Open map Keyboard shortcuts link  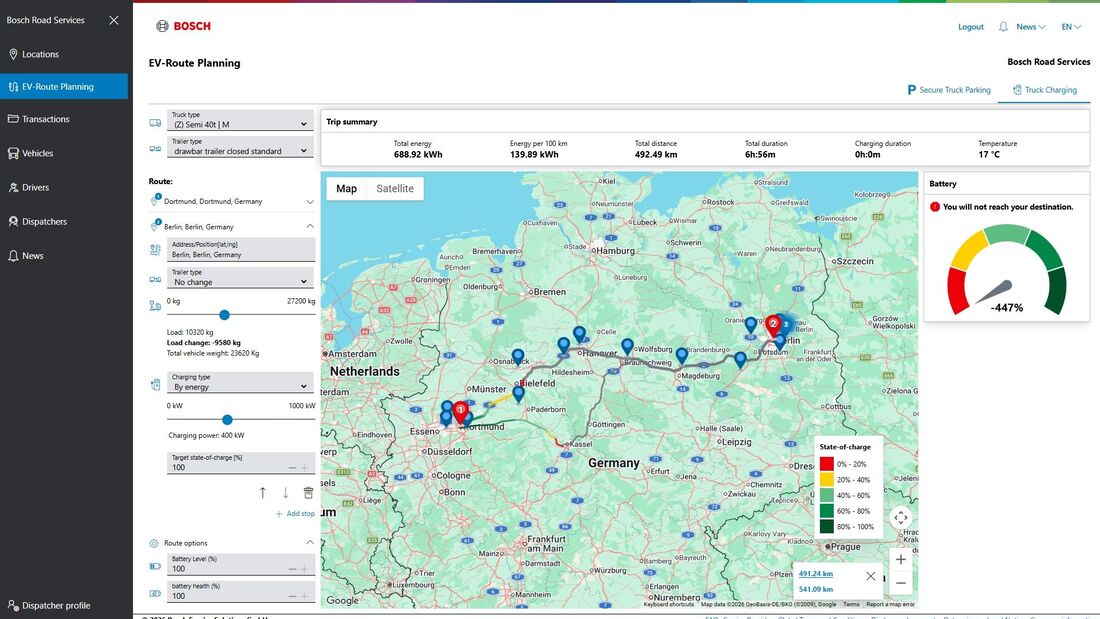coord(669,604)
